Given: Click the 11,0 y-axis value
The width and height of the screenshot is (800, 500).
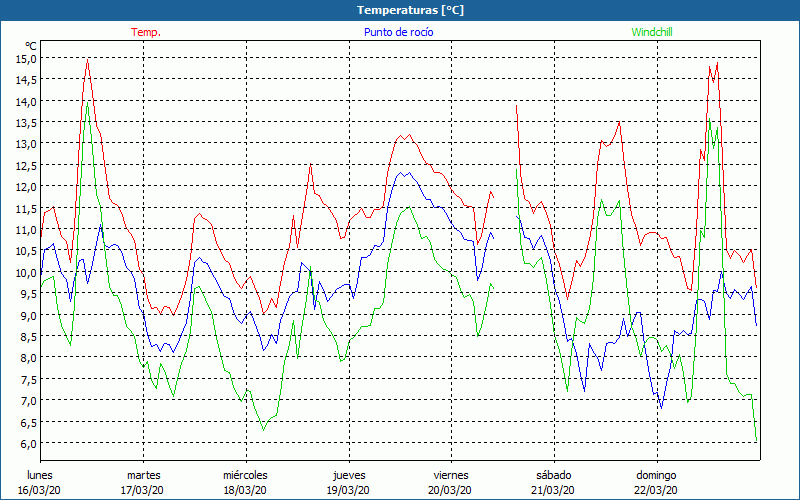Looking at the screenshot, I should (27, 229).
